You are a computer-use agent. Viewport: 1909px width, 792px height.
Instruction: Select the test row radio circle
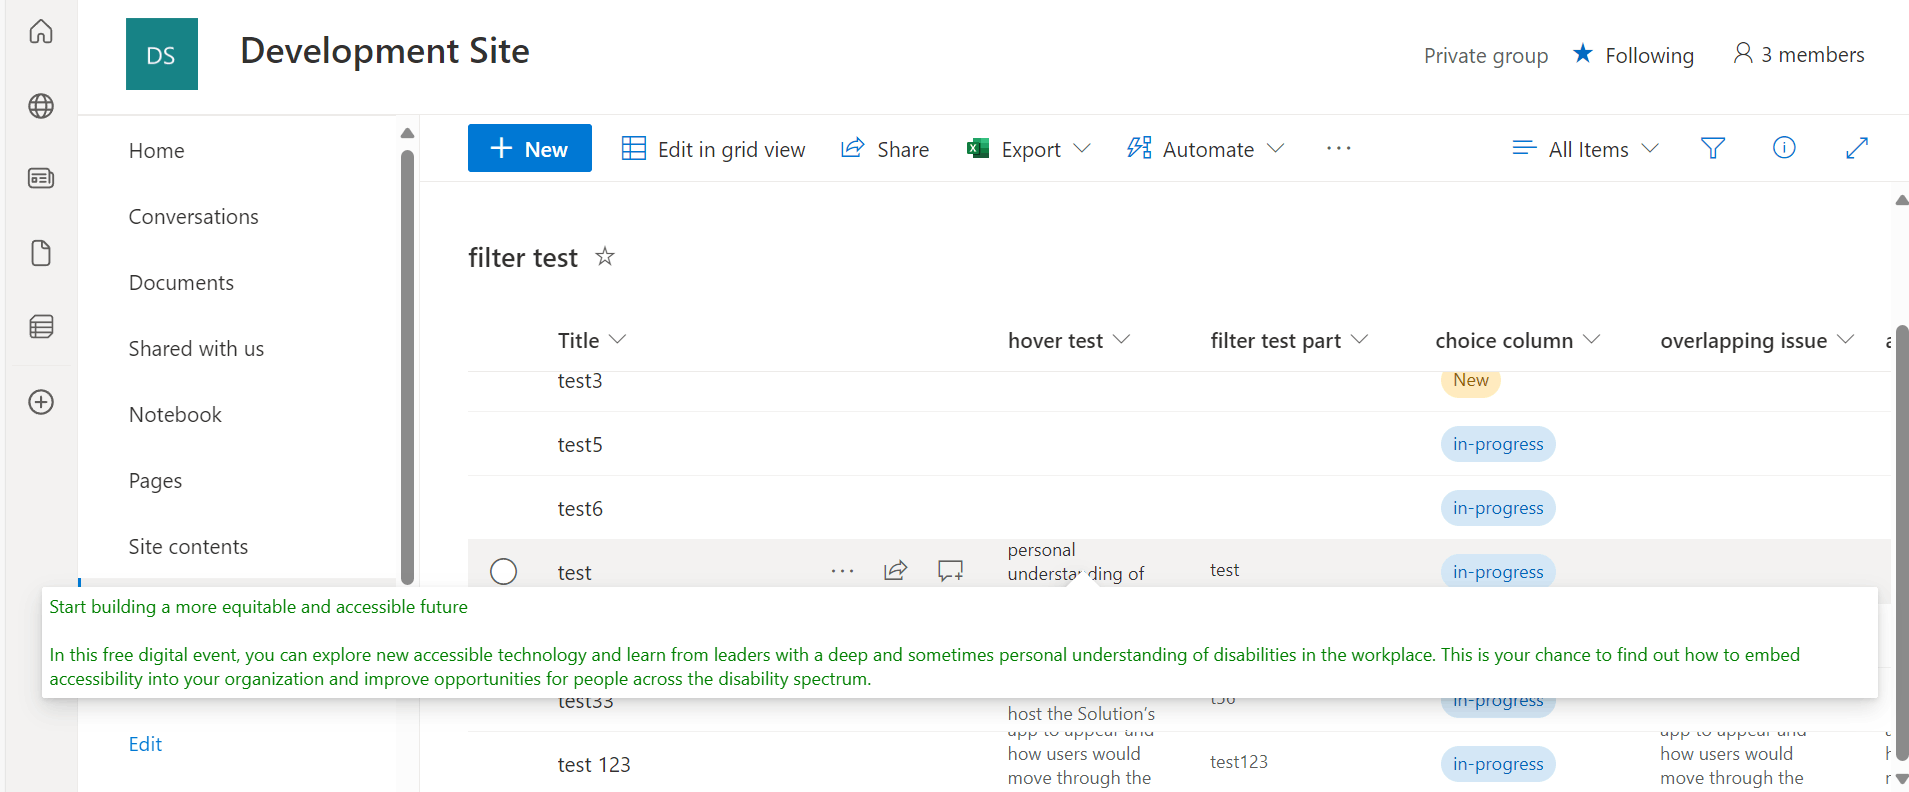[504, 571]
